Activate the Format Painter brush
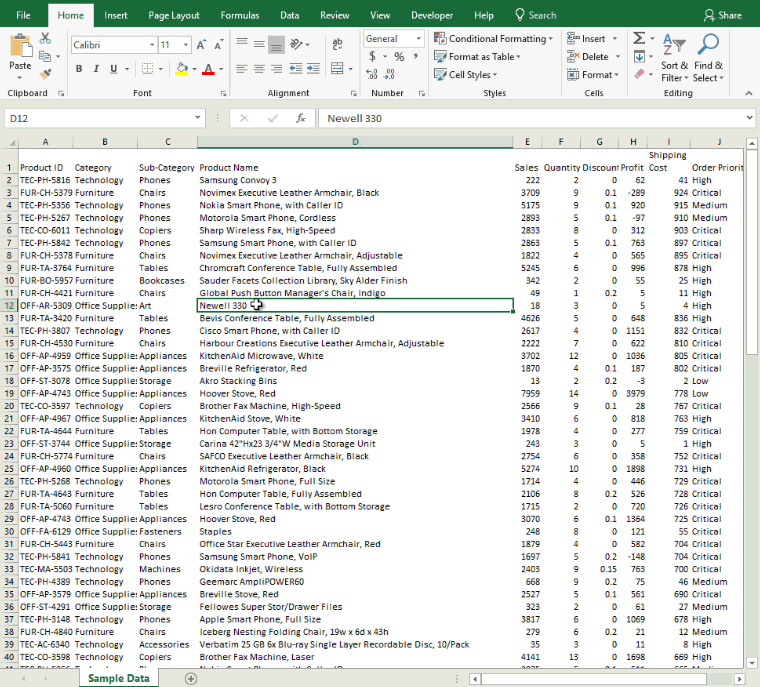 (x=45, y=74)
